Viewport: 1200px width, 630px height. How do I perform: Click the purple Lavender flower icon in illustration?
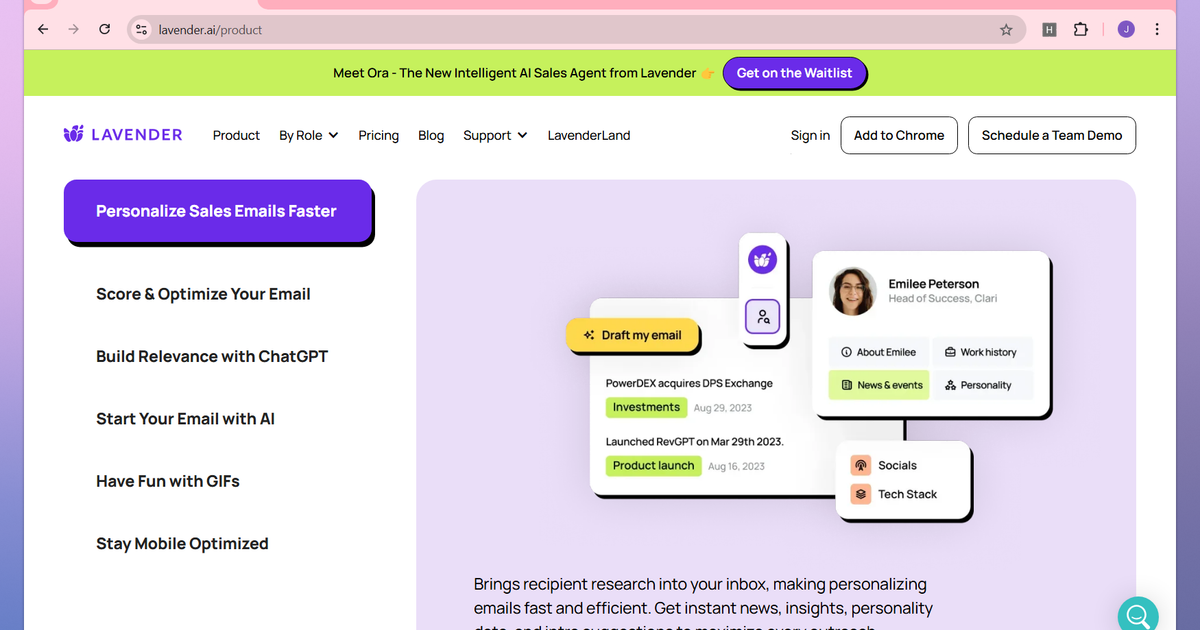pos(763,260)
